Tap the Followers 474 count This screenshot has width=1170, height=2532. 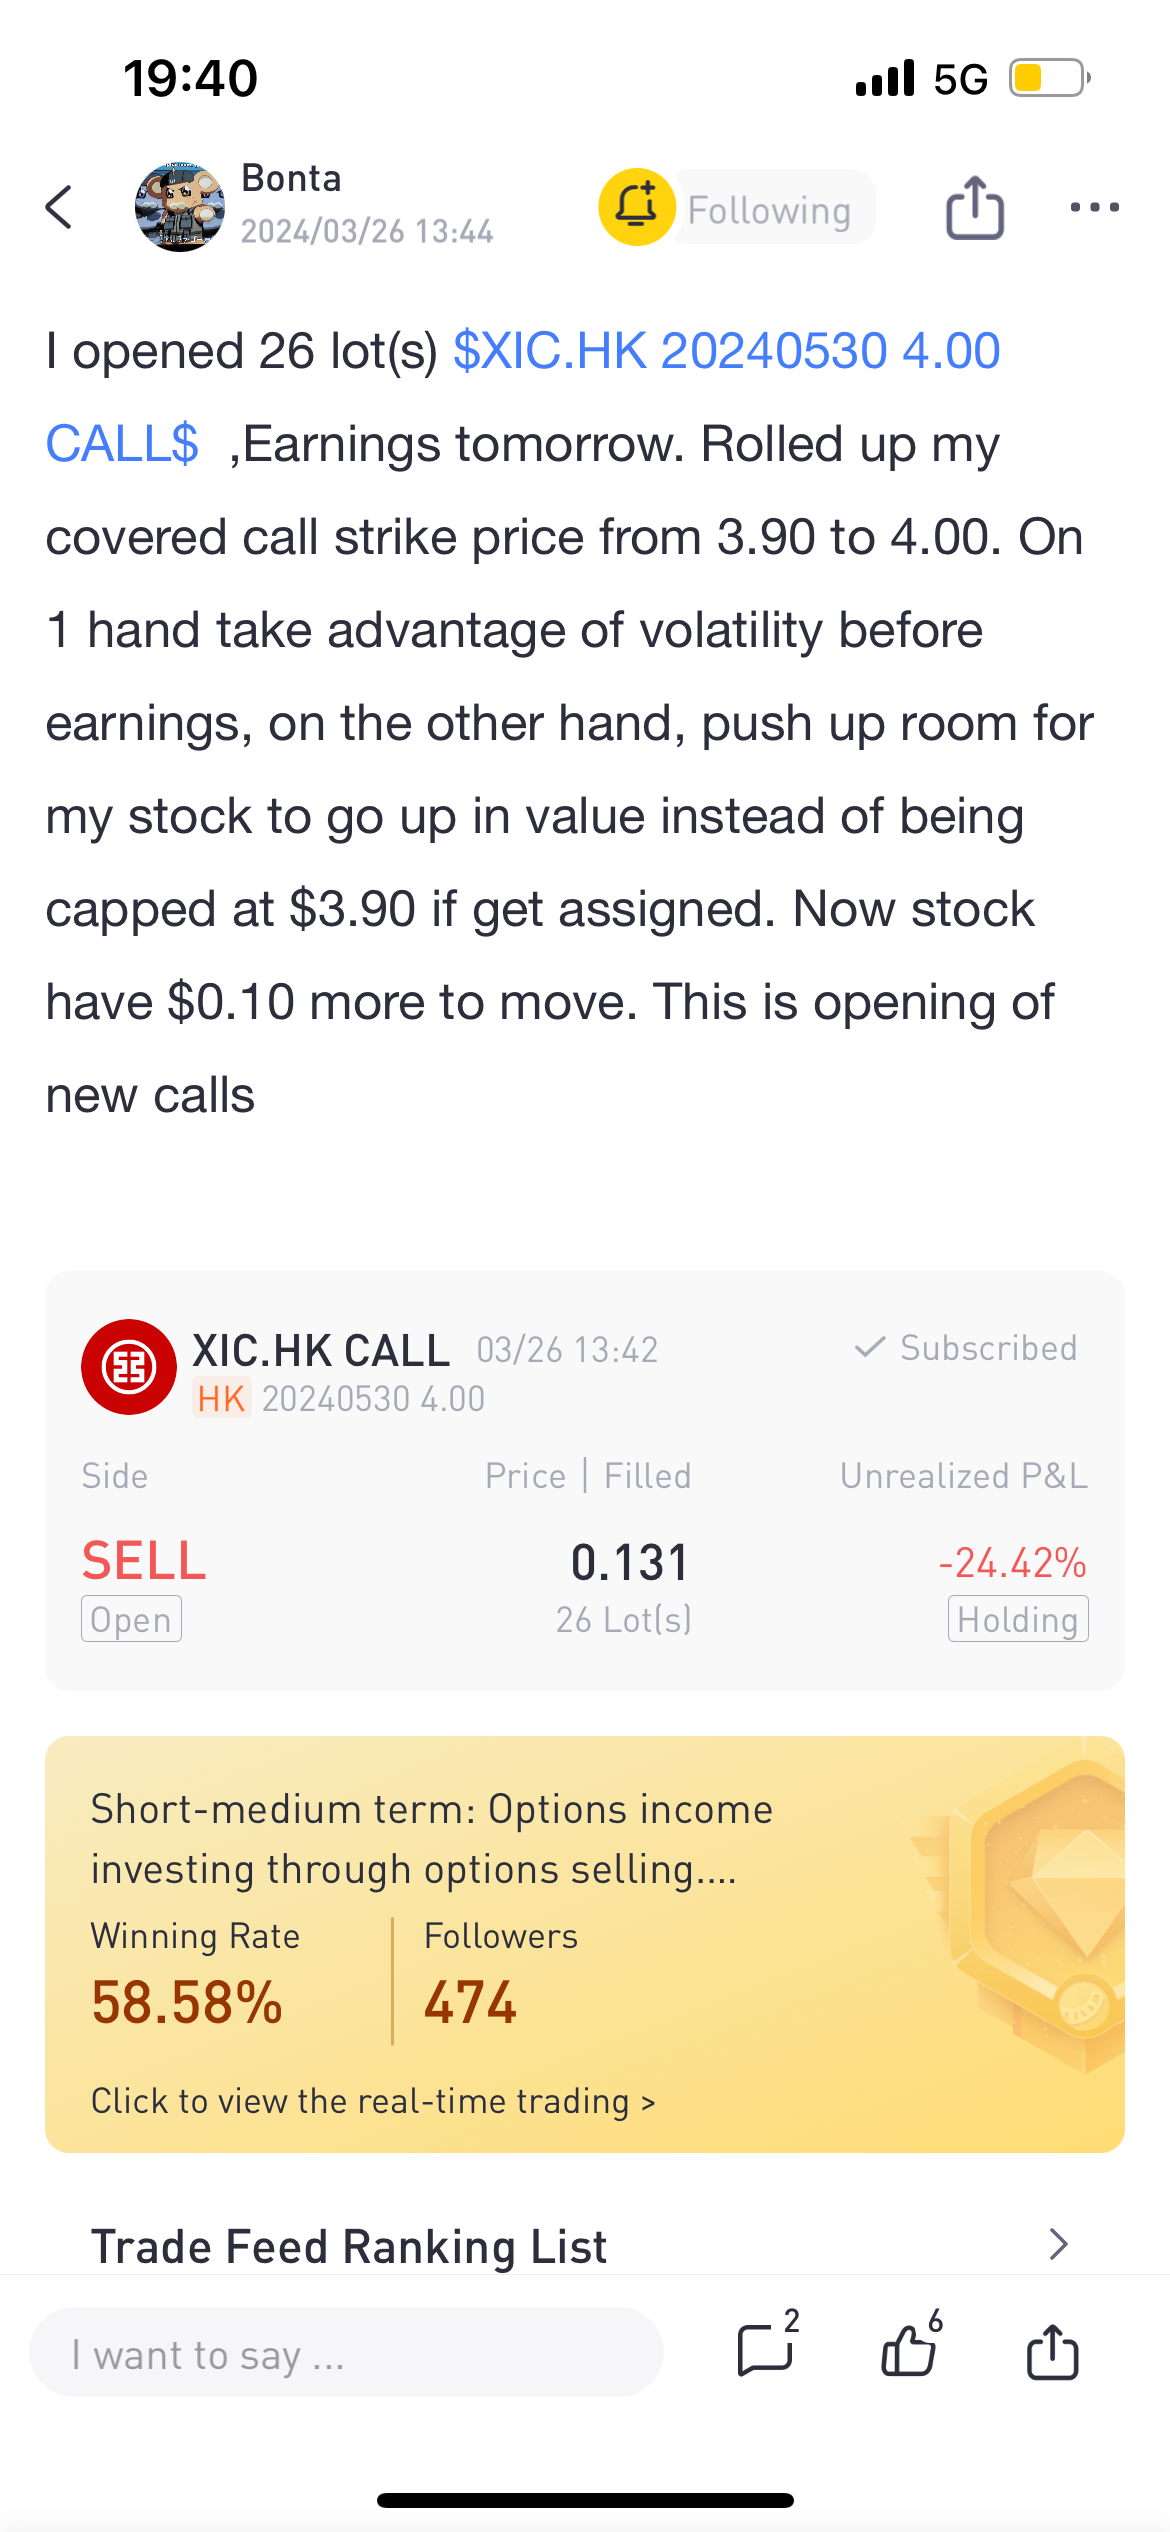pyautogui.click(x=500, y=1975)
